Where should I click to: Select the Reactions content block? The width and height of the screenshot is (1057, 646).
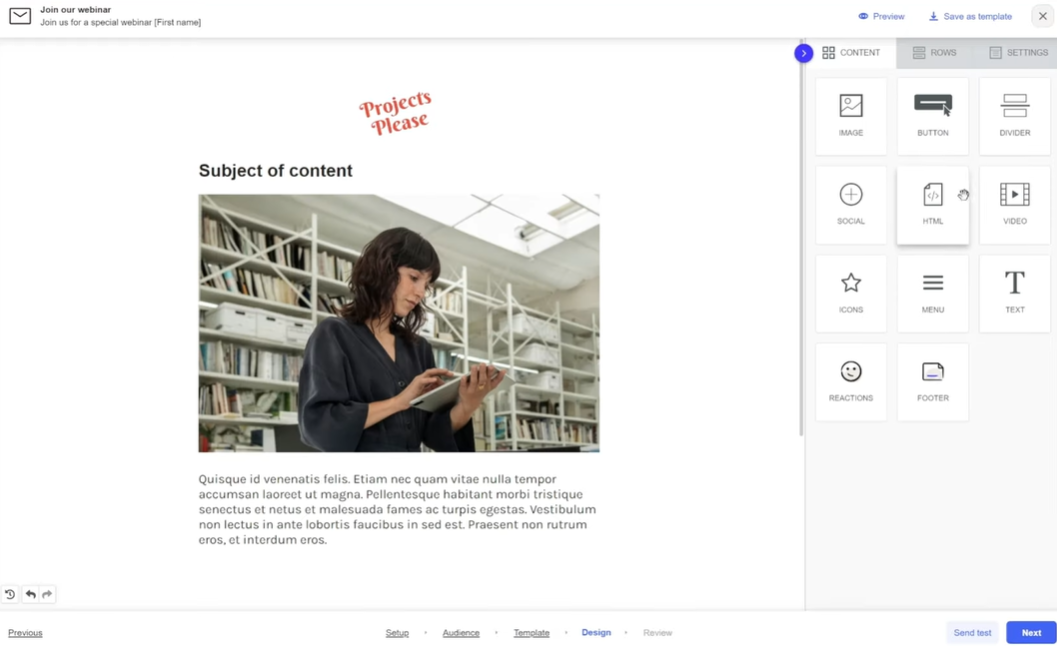click(x=850, y=381)
